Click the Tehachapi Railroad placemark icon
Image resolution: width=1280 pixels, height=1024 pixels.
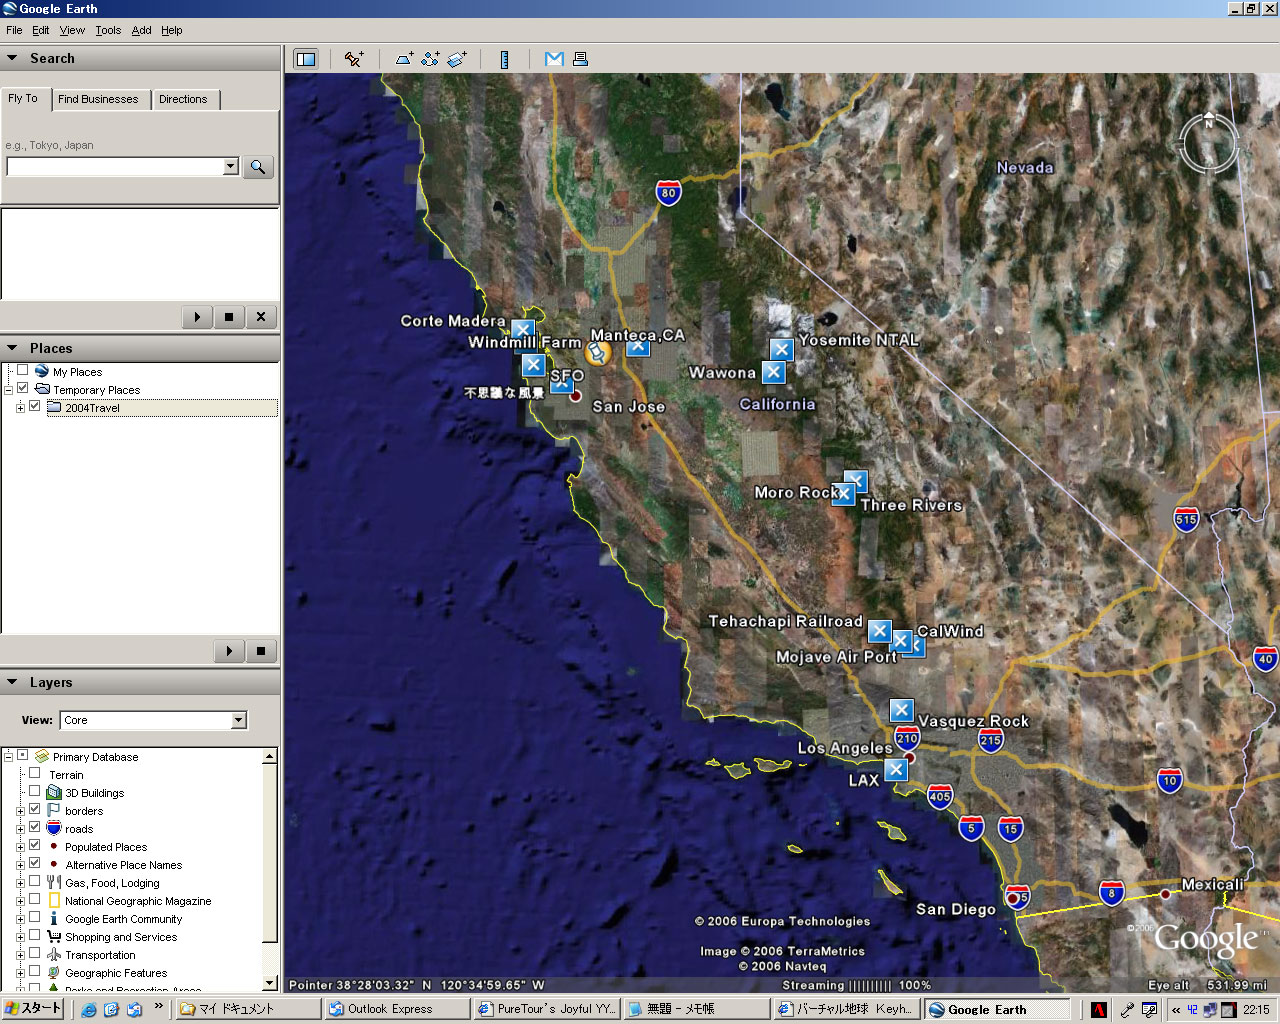pyautogui.click(x=879, y=631)
